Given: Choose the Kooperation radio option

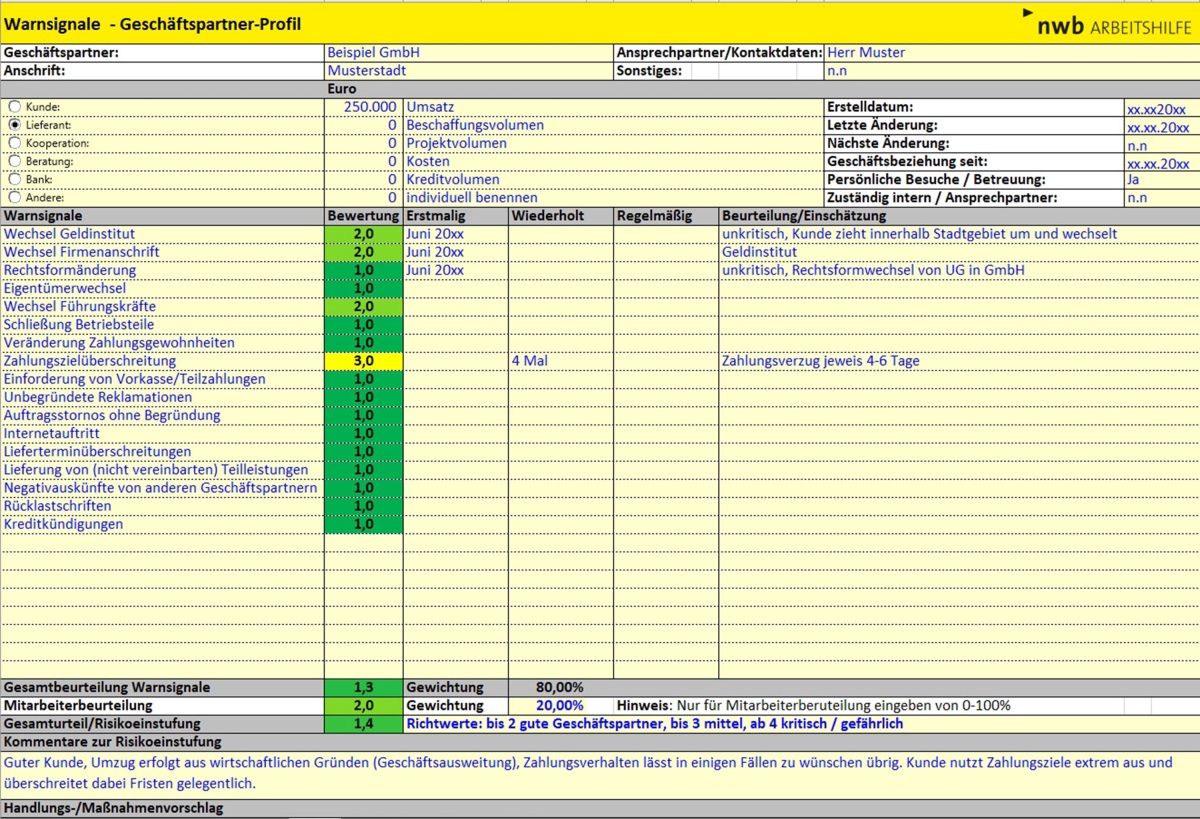Looking at the screenshot, I should tap(14, 143).
